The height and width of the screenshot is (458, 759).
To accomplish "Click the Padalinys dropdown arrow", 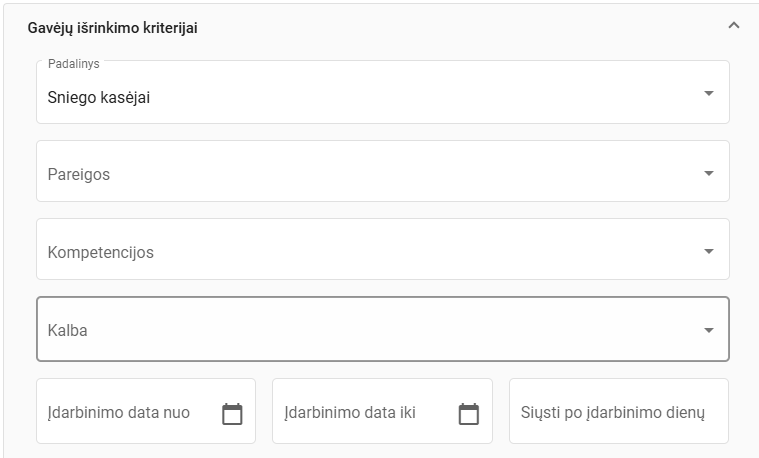I will point(708,93).
